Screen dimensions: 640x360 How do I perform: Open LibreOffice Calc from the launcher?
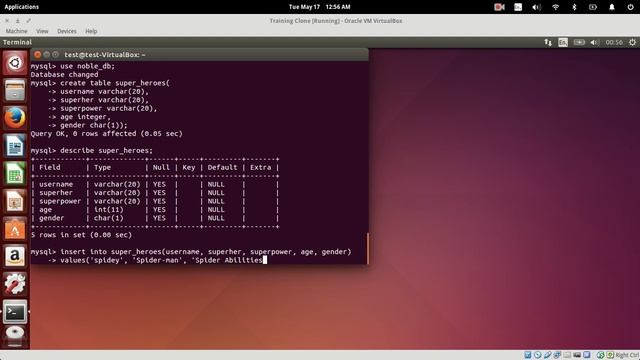[x=15, y=173]
